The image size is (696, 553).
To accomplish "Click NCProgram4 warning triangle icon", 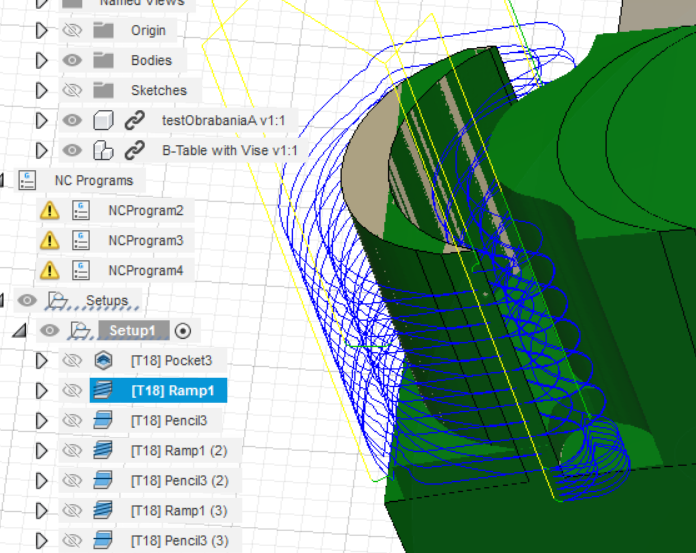I will click(49, 270).
